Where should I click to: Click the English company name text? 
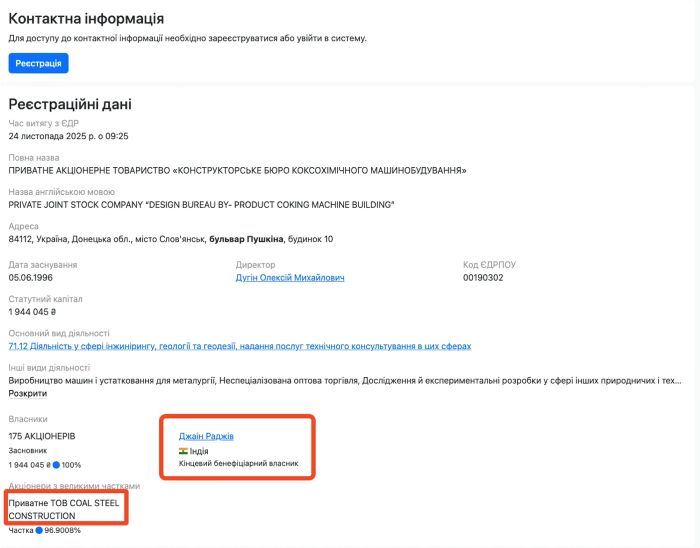pyautogui.click(x=201, y=205)
